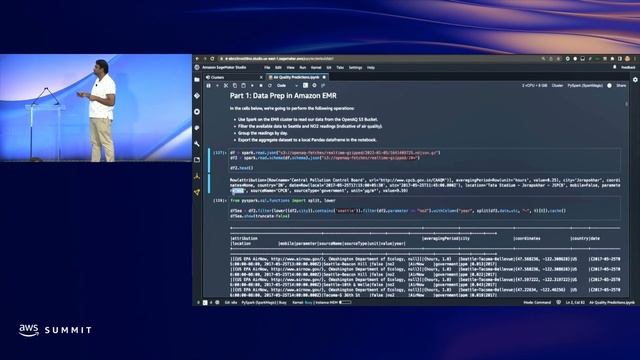The width and height of the screenshot is (640, 360).
Task: Click the Instance MEM usage bar
Action: click(x=345, y=302)
